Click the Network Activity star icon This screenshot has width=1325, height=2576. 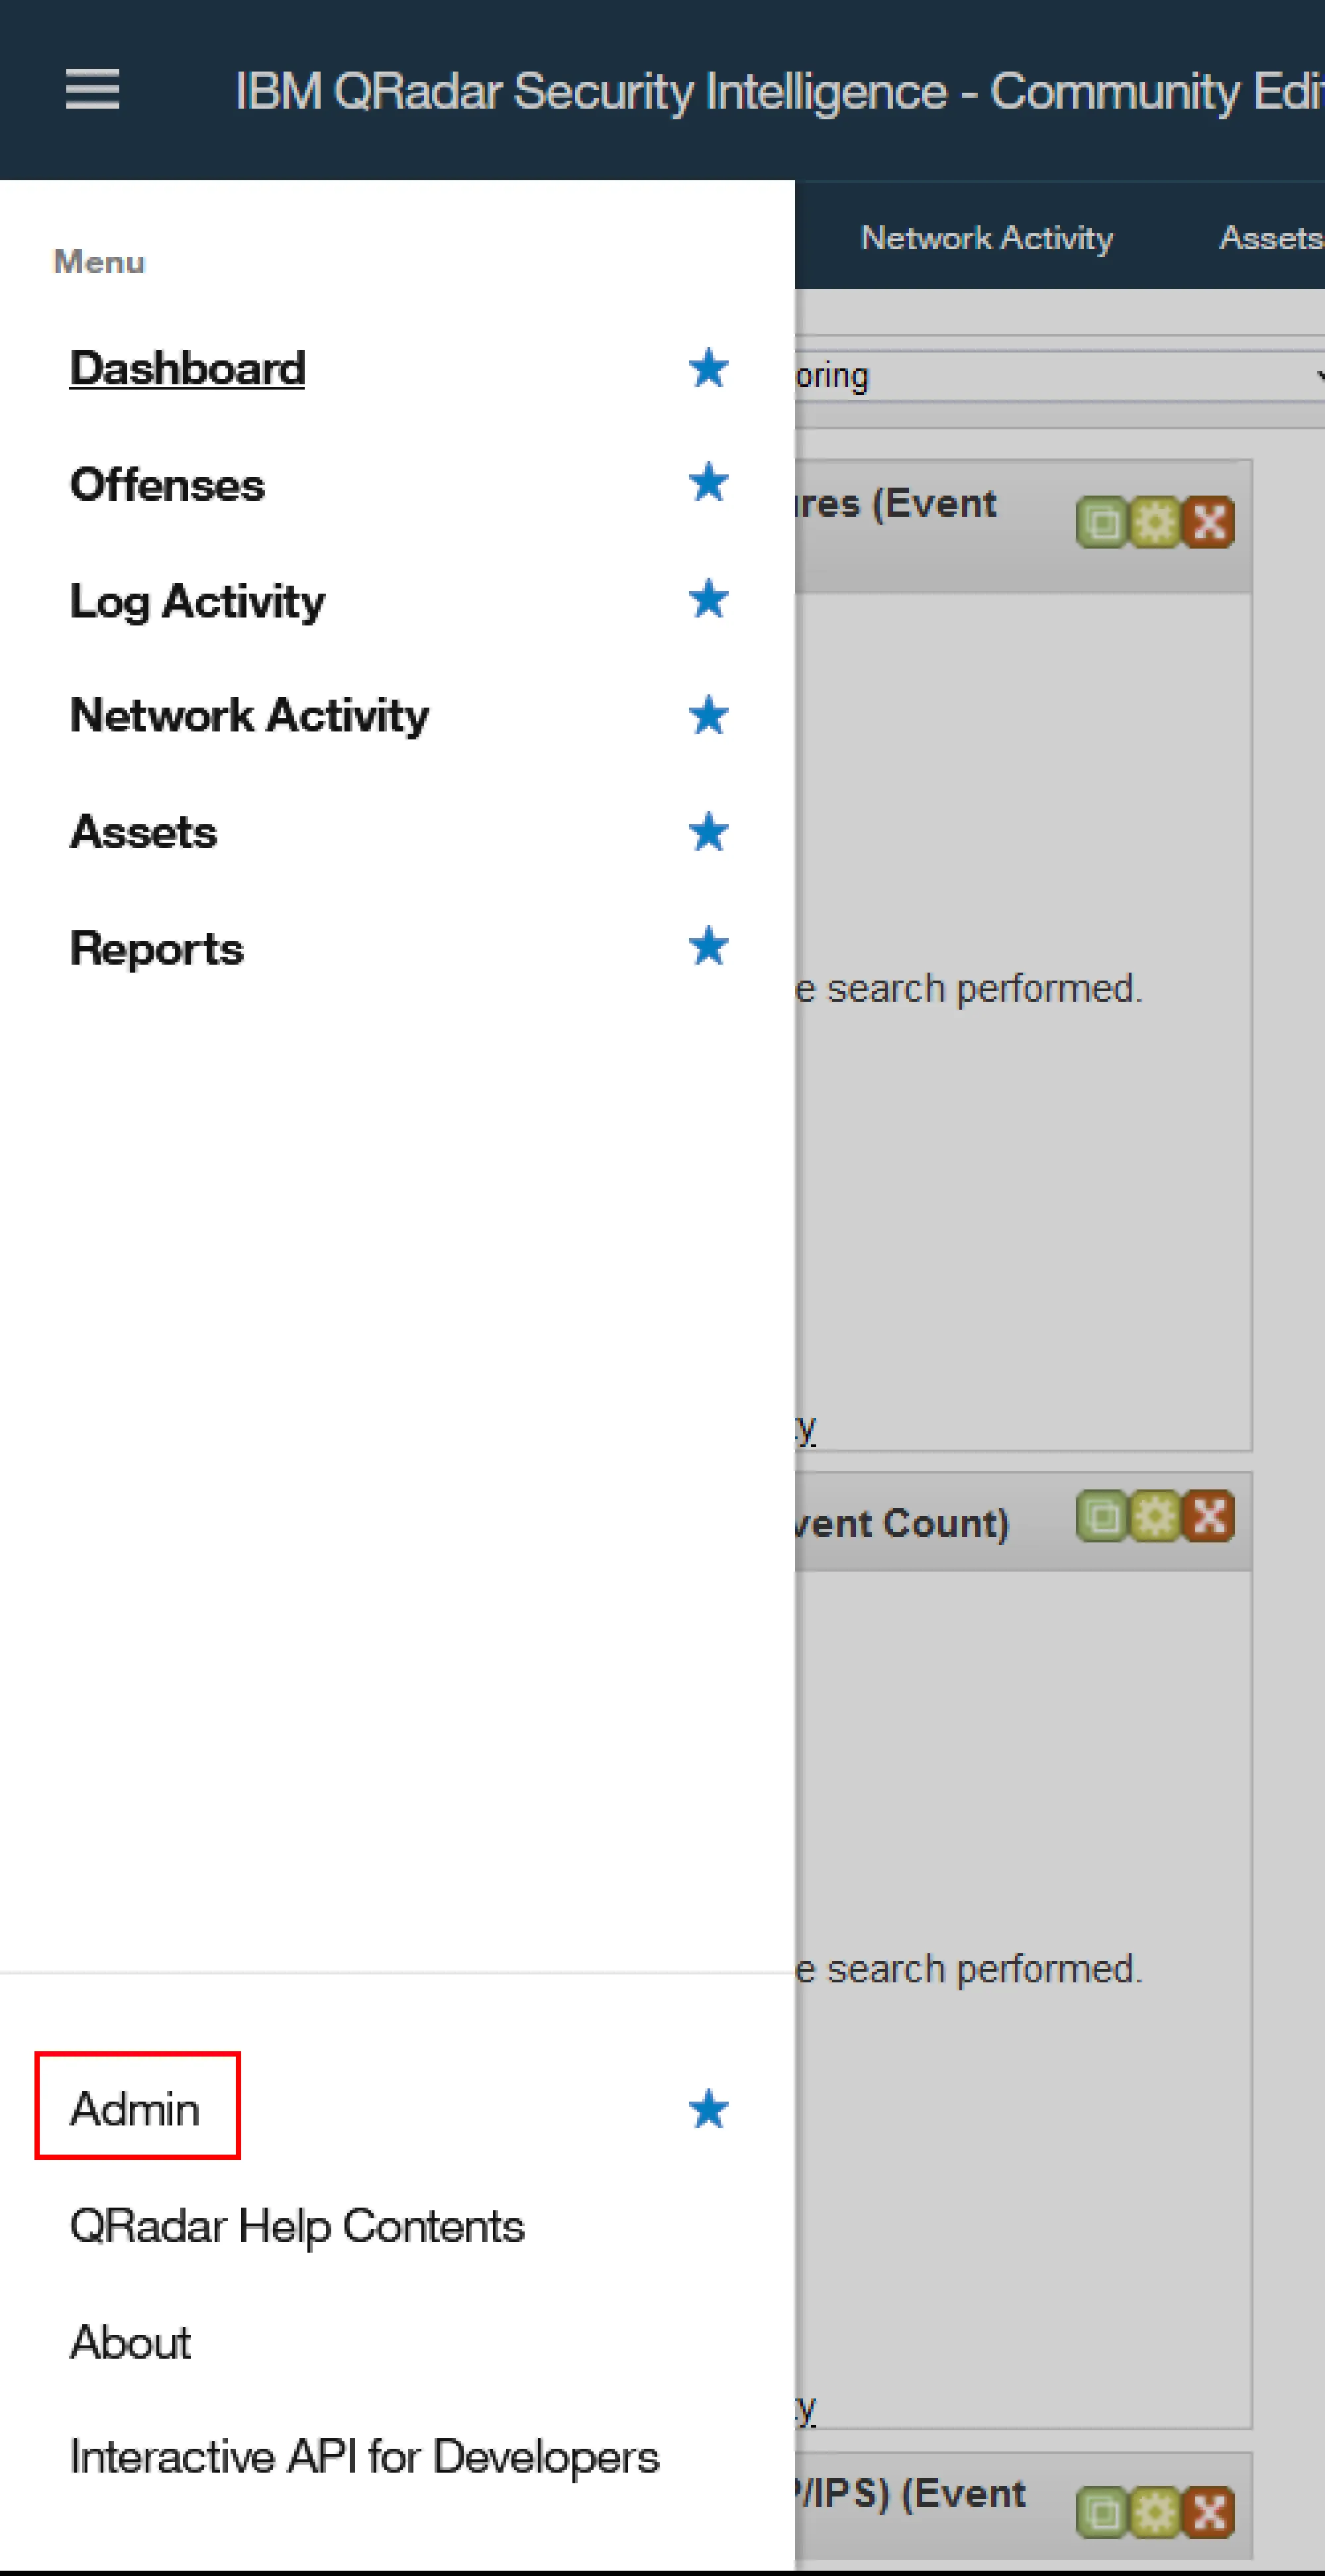point(710,667)
